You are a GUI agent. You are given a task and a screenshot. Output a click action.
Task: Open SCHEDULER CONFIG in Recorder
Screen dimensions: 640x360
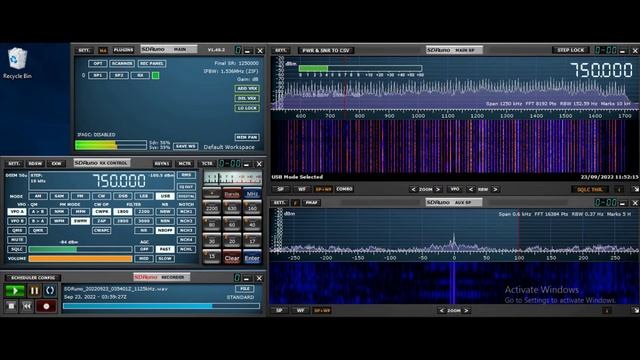(x=33, y=278)
